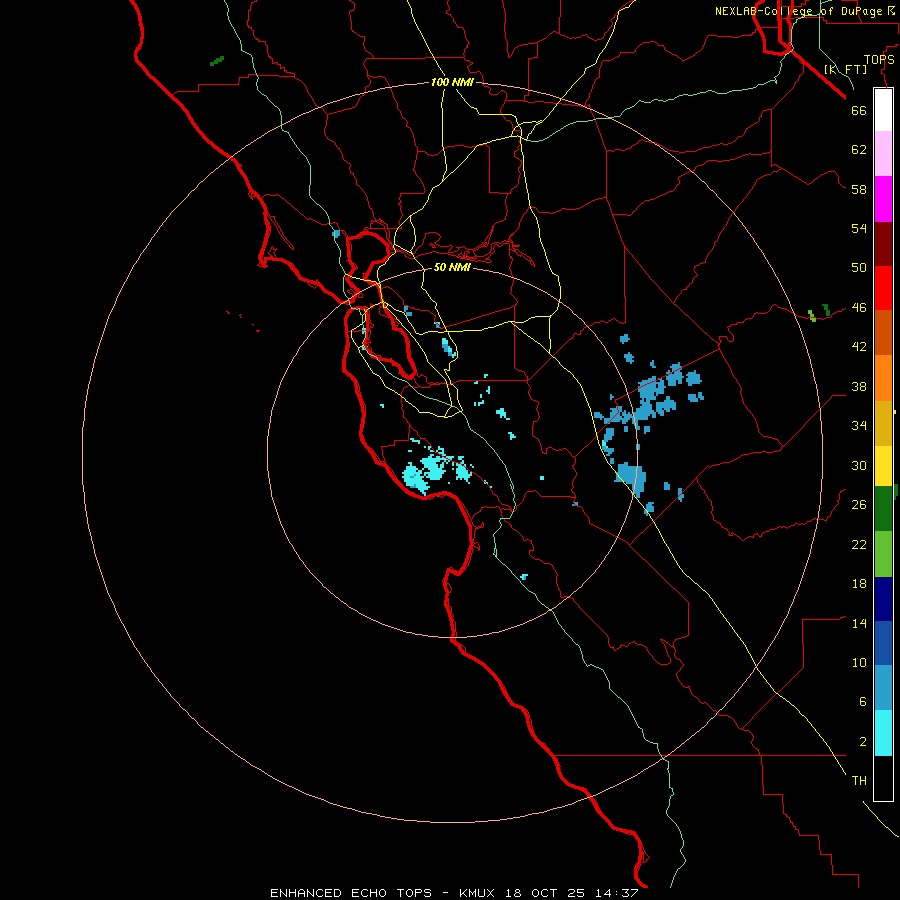Click the [K FT] units label
The width and height of the screenshot is (900, 900).
coord(846,69)
